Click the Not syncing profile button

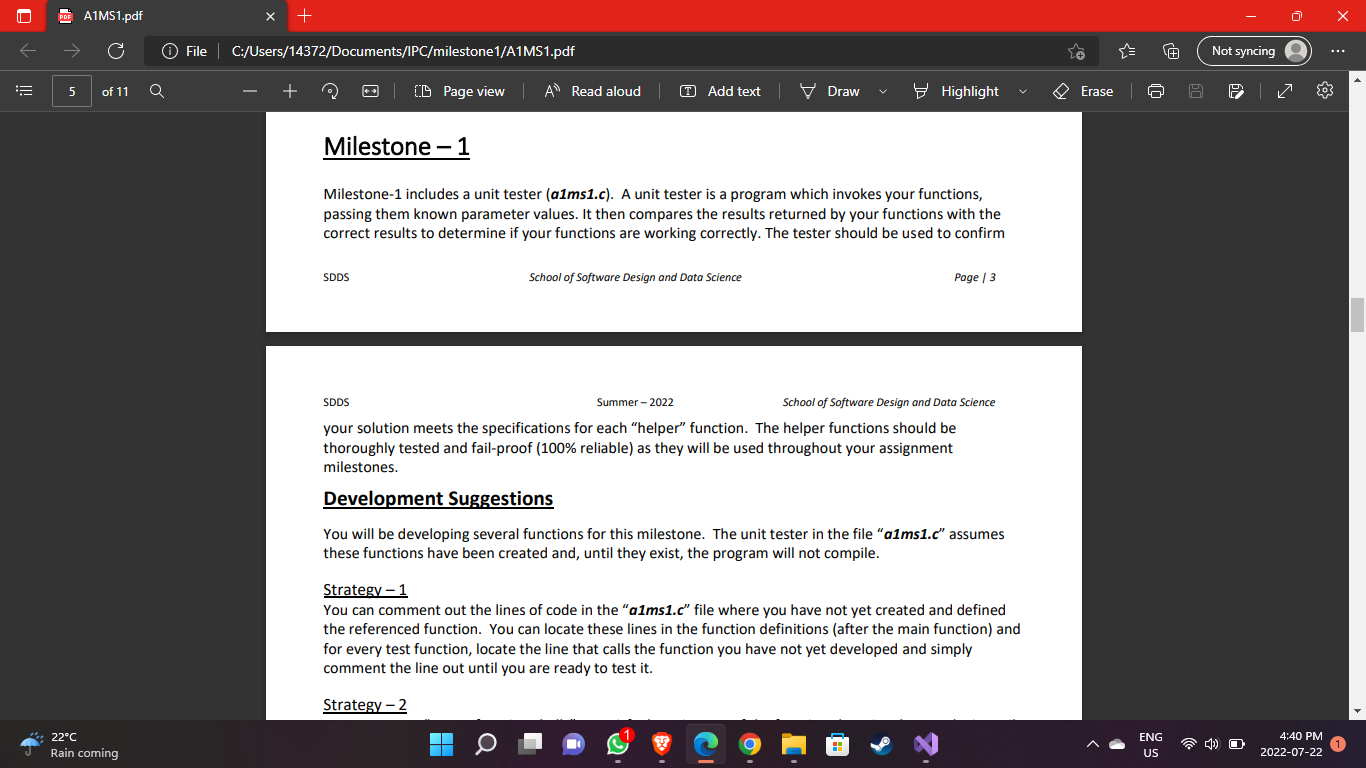[1253, 50]
